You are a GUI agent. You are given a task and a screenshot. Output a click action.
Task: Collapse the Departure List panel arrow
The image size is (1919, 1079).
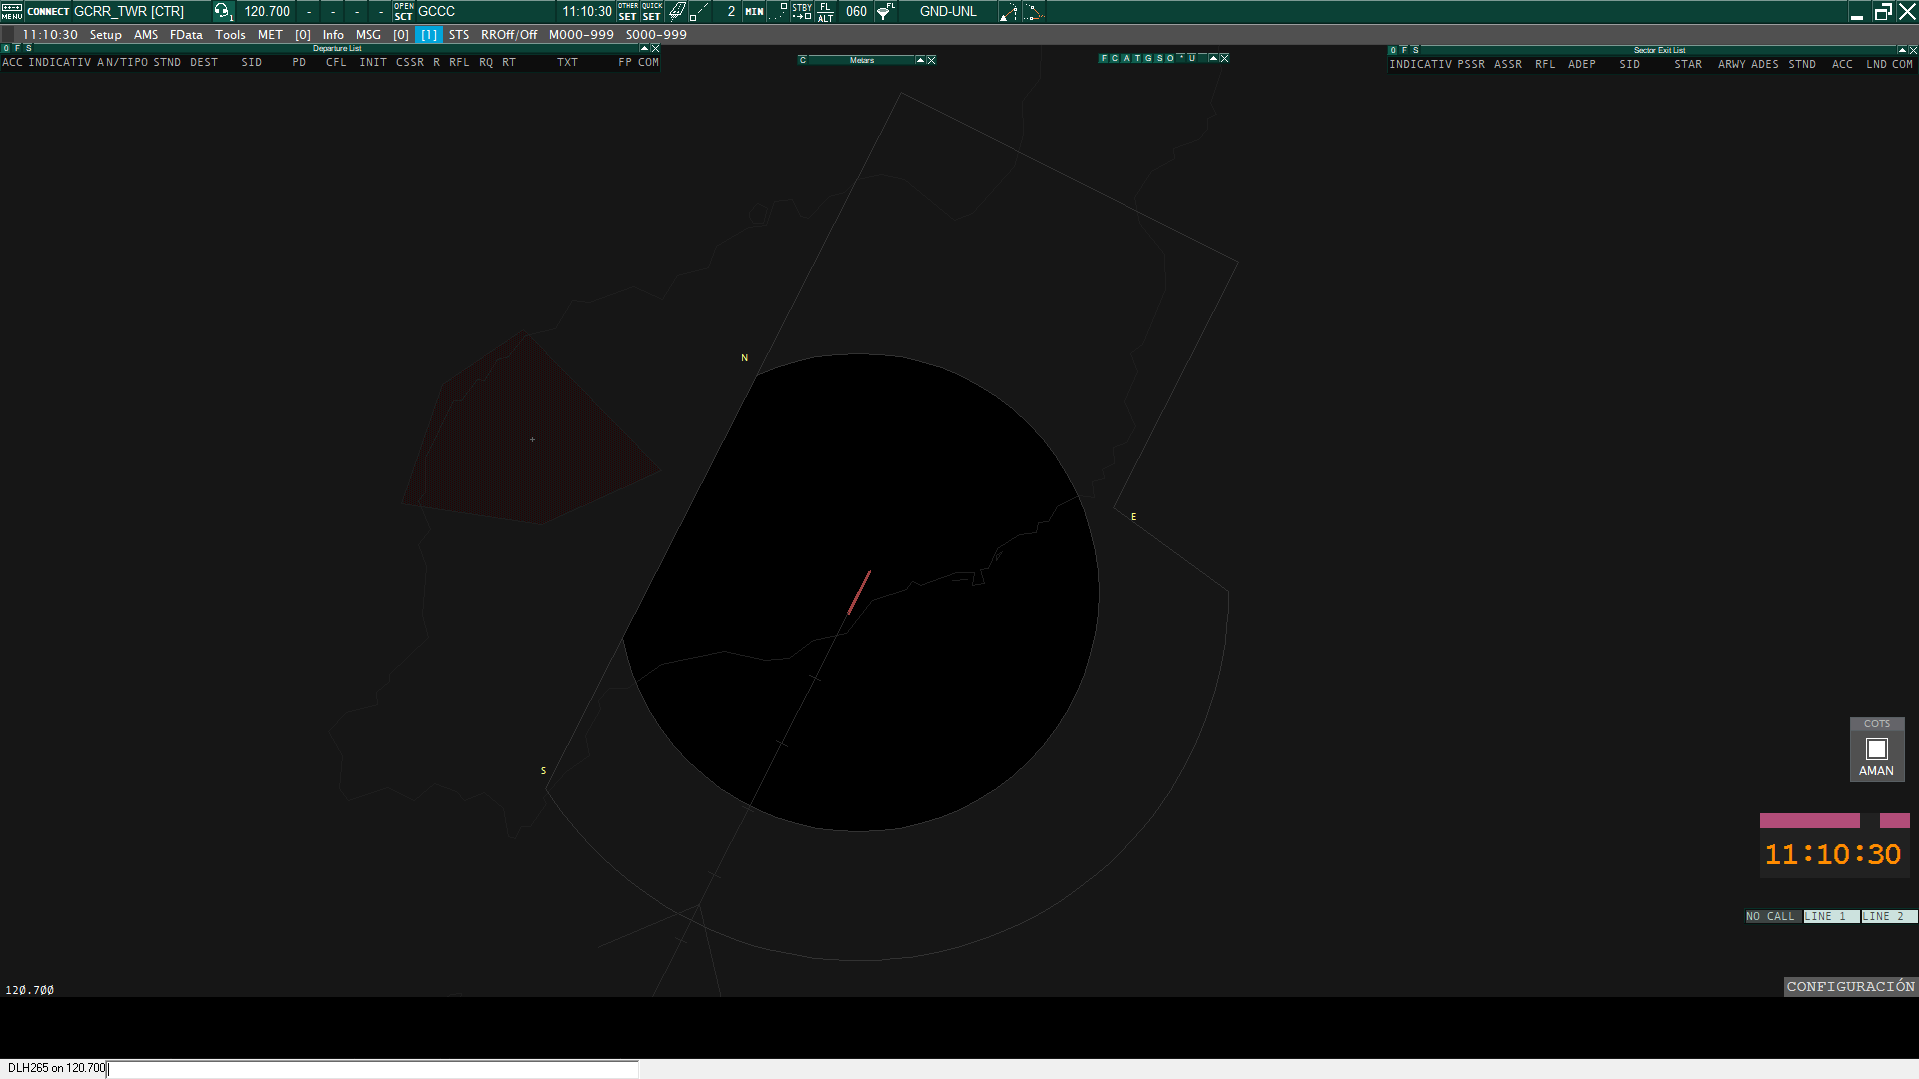coord(644,48)
